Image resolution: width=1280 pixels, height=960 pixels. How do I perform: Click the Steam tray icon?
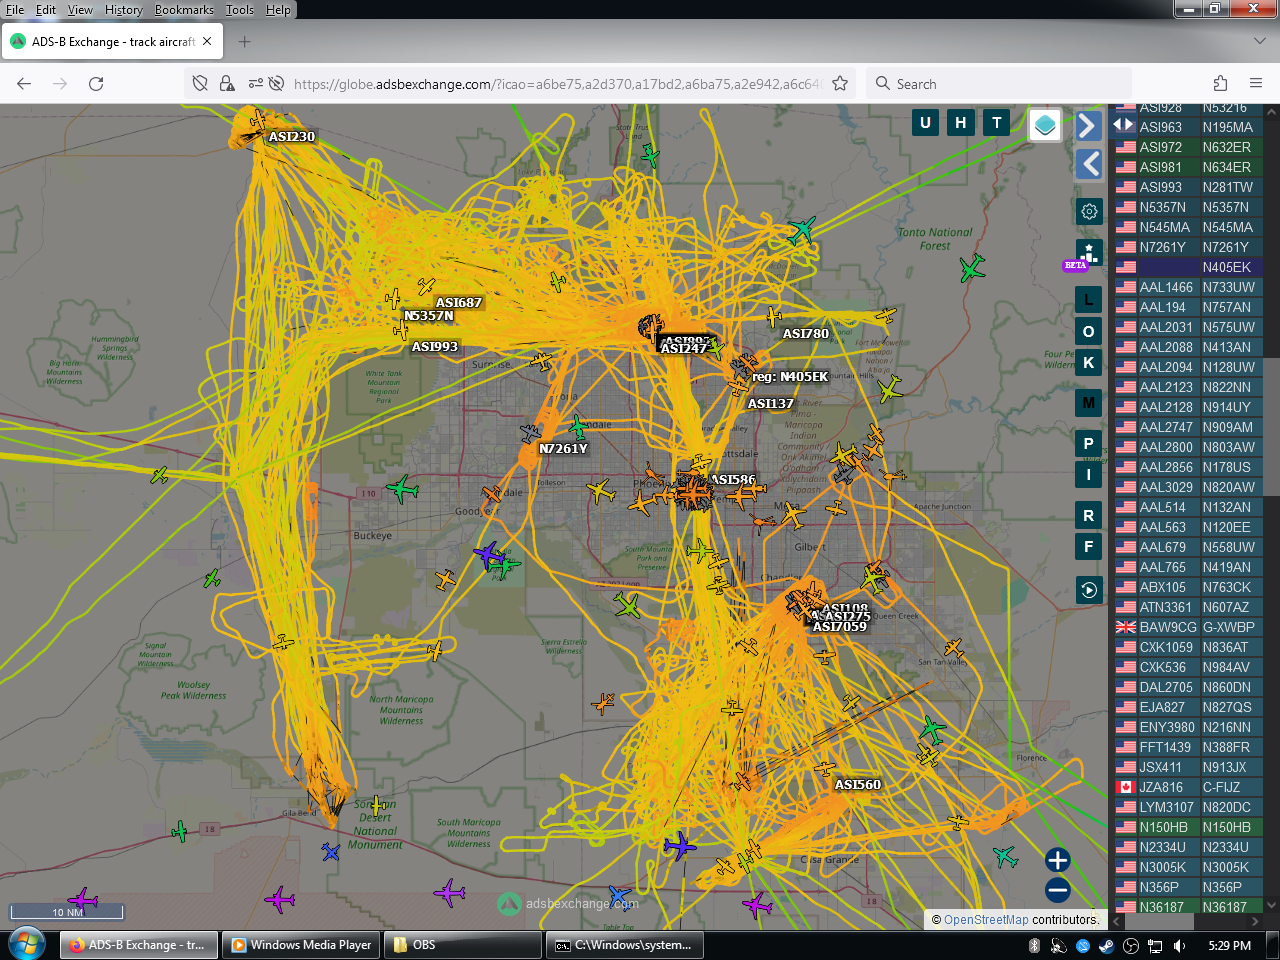(1107, 946)
